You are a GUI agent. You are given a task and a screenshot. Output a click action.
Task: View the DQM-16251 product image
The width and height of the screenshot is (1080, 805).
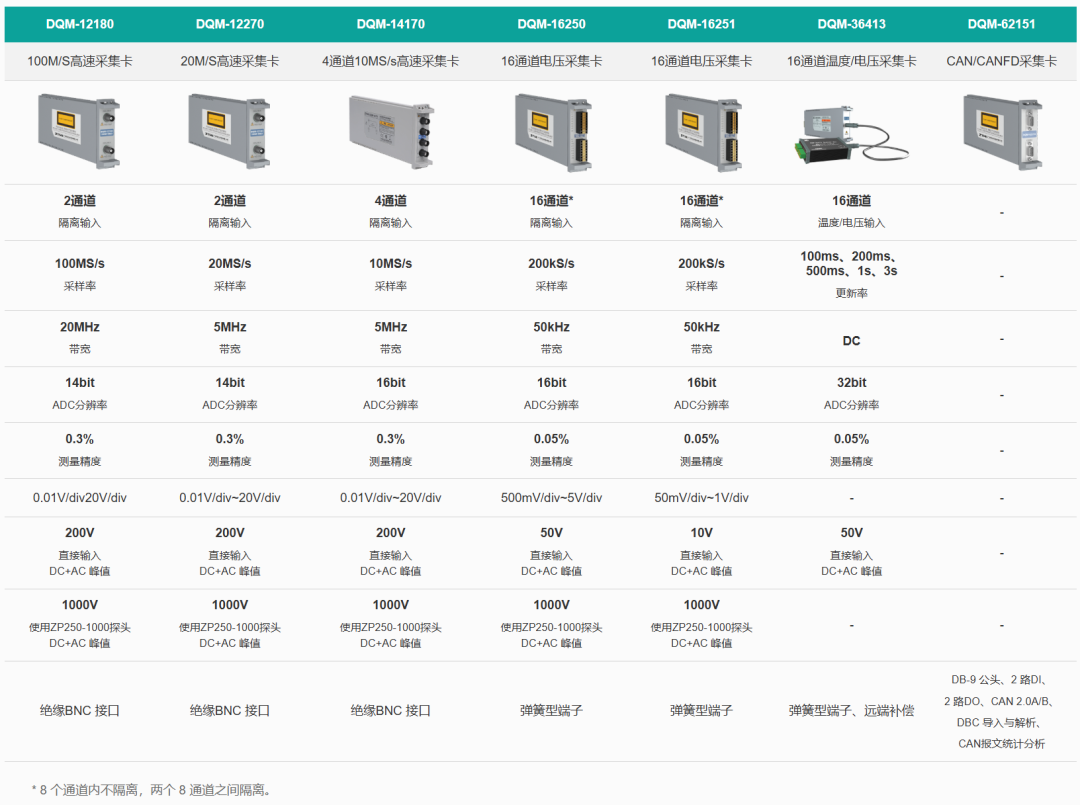click(701, 131)
